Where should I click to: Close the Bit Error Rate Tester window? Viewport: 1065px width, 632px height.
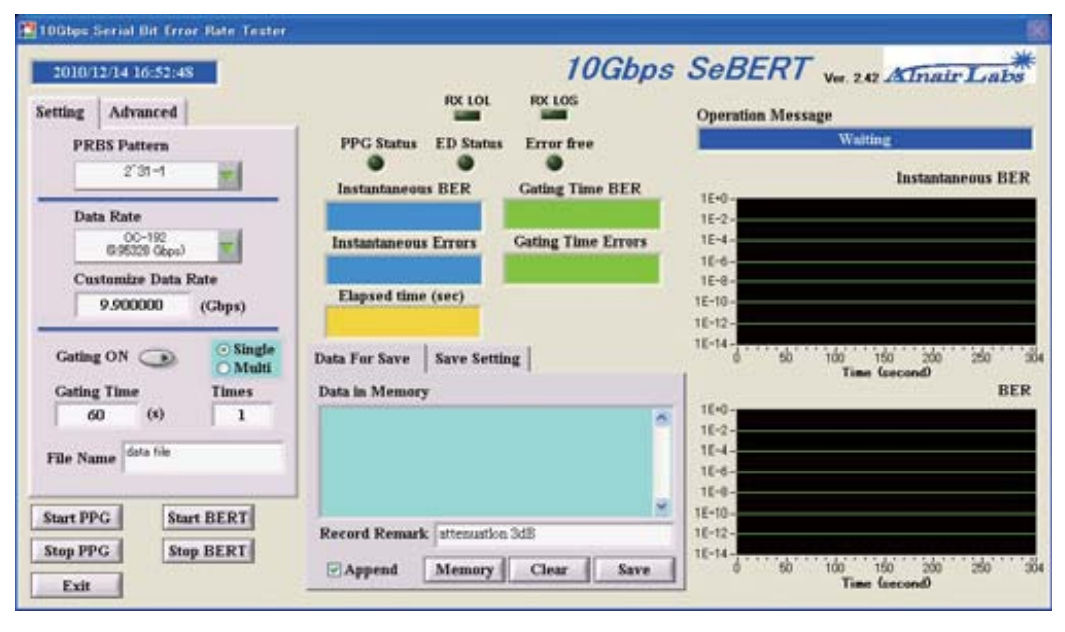(1037, 30)
